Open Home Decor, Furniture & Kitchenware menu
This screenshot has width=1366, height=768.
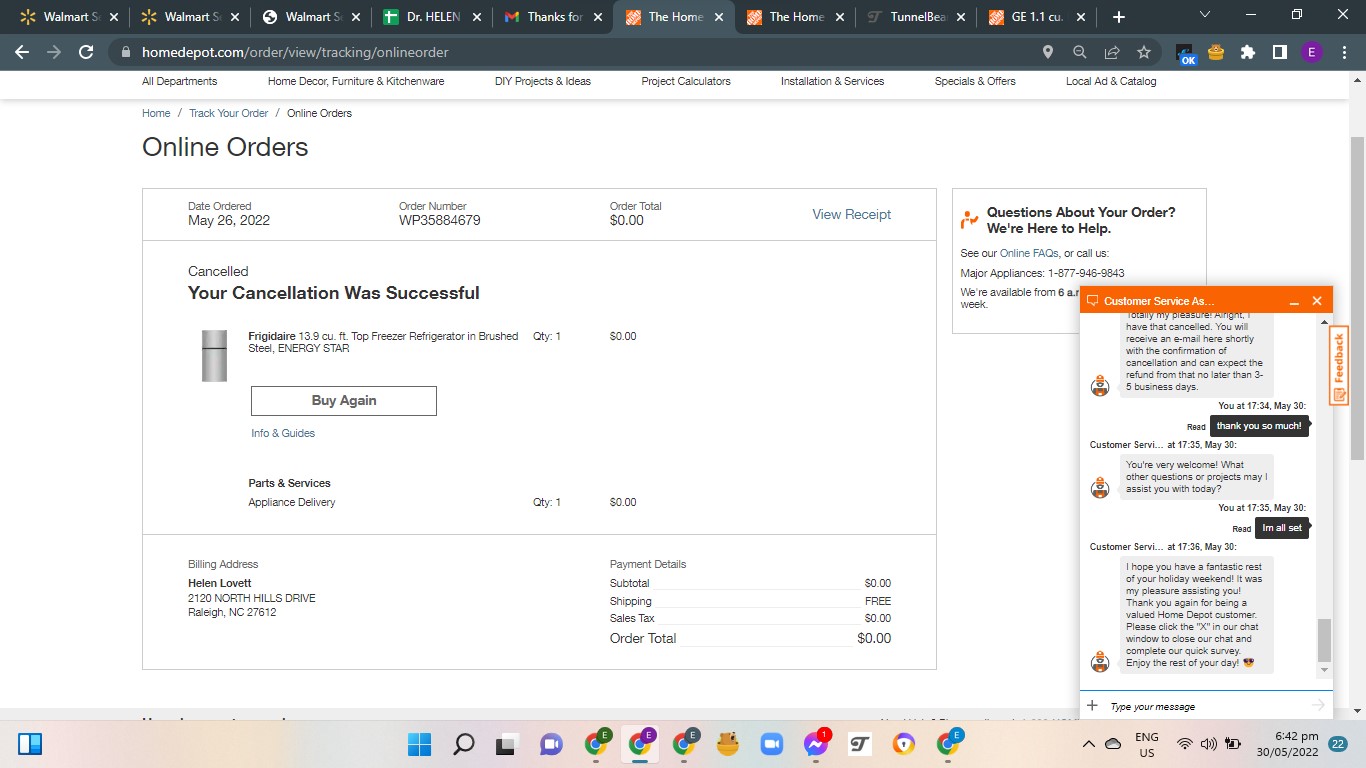(356, 81)
